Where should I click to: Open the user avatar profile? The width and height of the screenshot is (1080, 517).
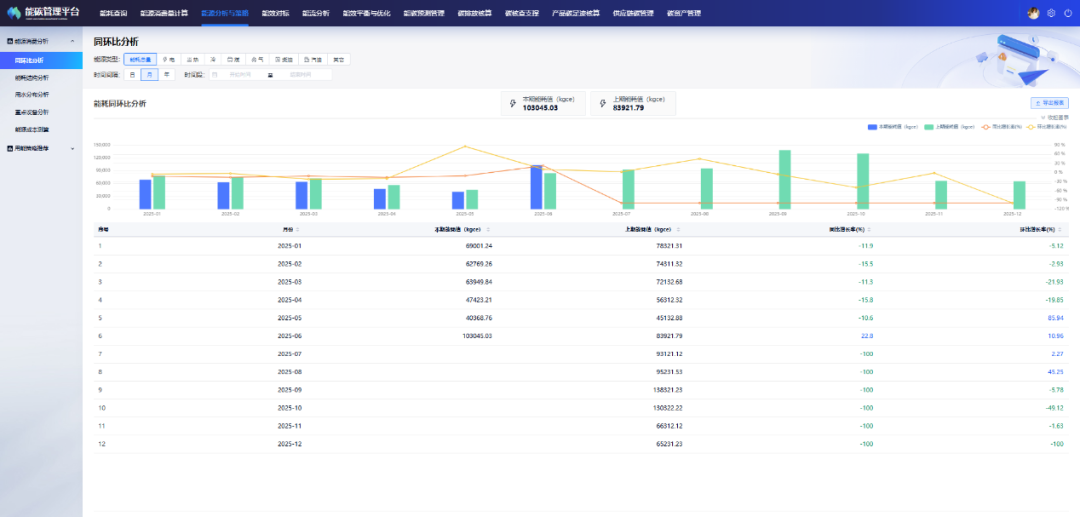(x=1034, y=13)
